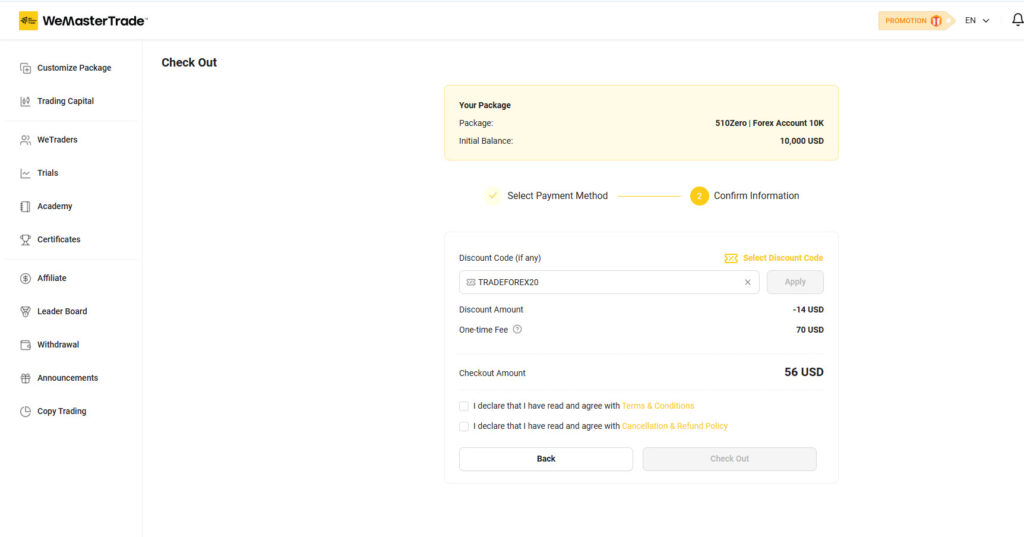Viewport: 1024px width, 537px height.
Task: Clear the discount code with X icon
Action: pyautogui.click(x=747, y=282)
